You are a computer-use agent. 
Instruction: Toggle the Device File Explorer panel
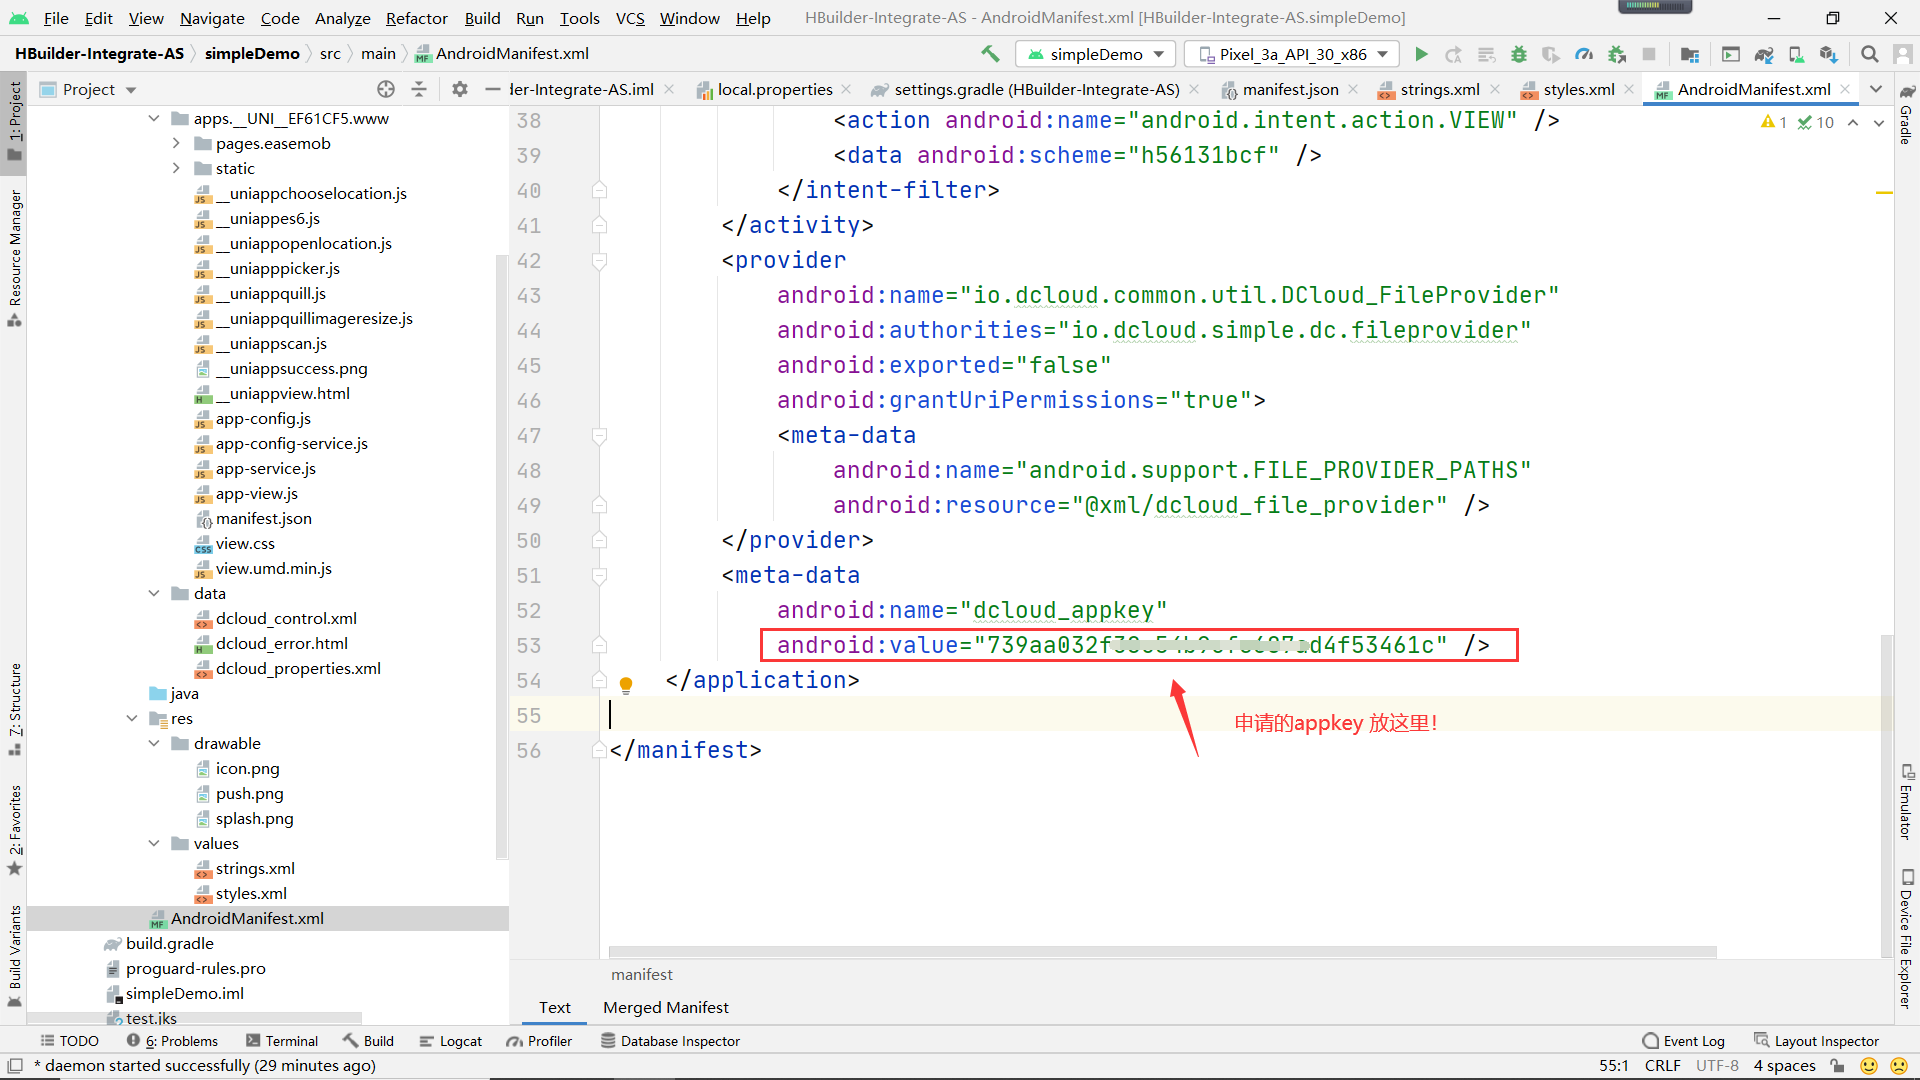tap(1906, 938)
